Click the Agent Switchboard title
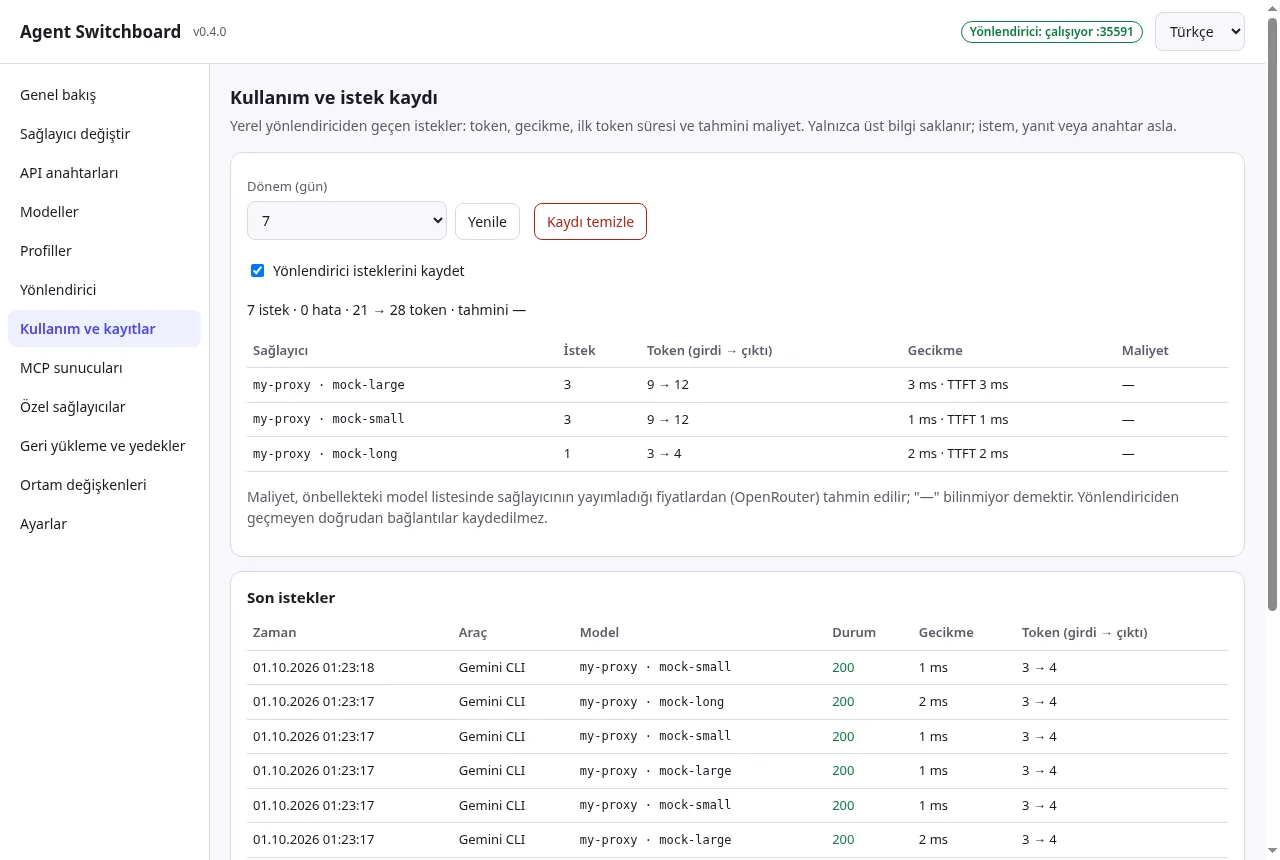 100,31
